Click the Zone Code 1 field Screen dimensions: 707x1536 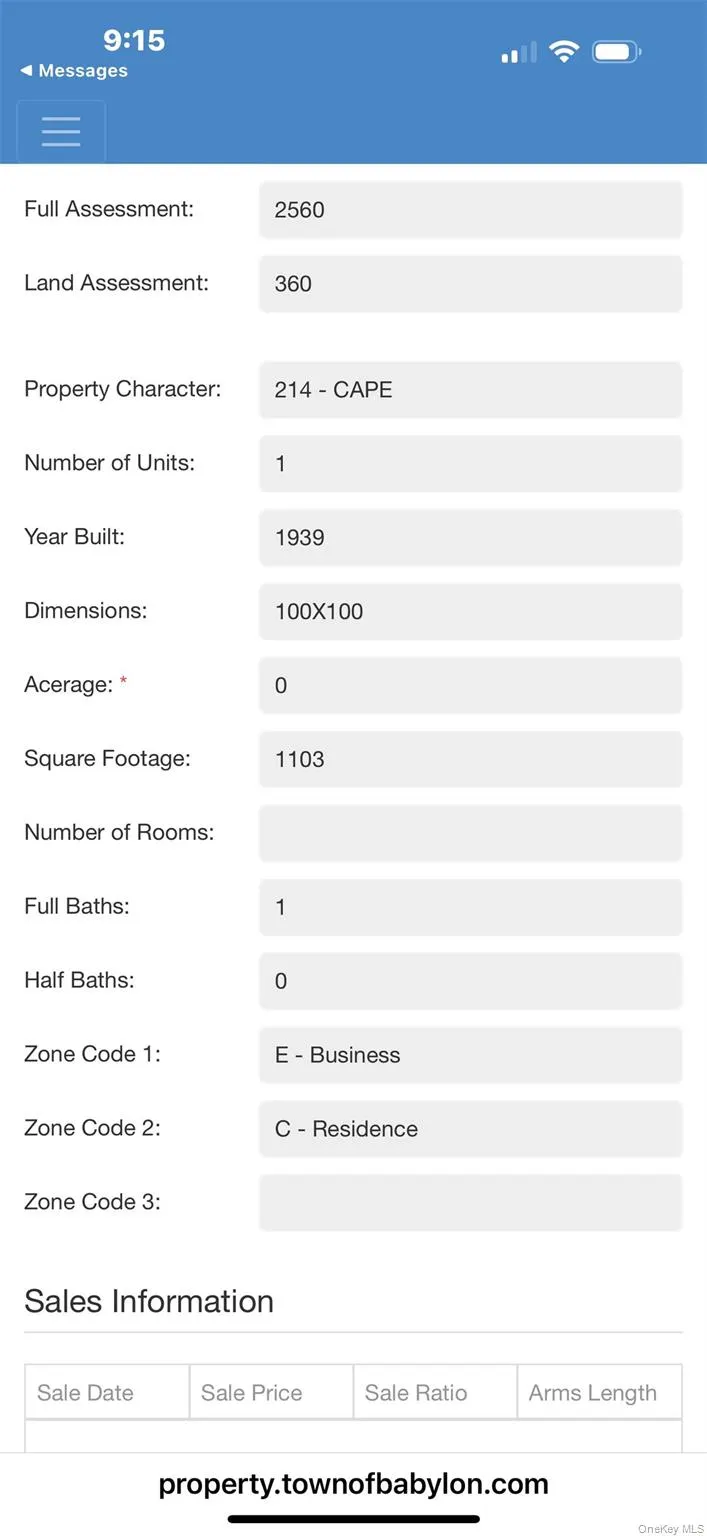470,1055
